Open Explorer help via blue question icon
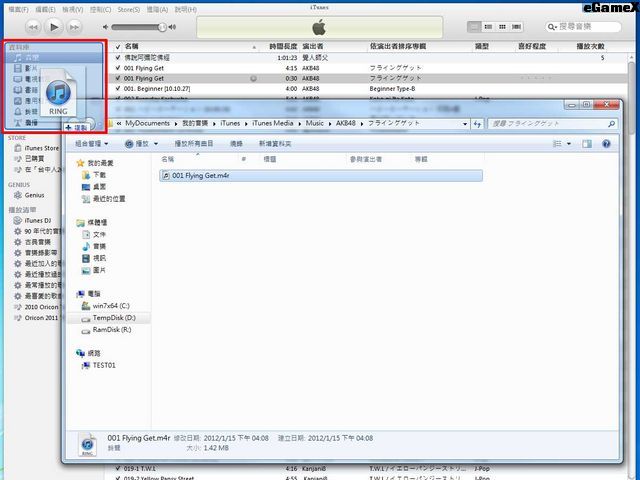This screenshot has height=480, width=640. pyautogui.click(x=607, y=144)
